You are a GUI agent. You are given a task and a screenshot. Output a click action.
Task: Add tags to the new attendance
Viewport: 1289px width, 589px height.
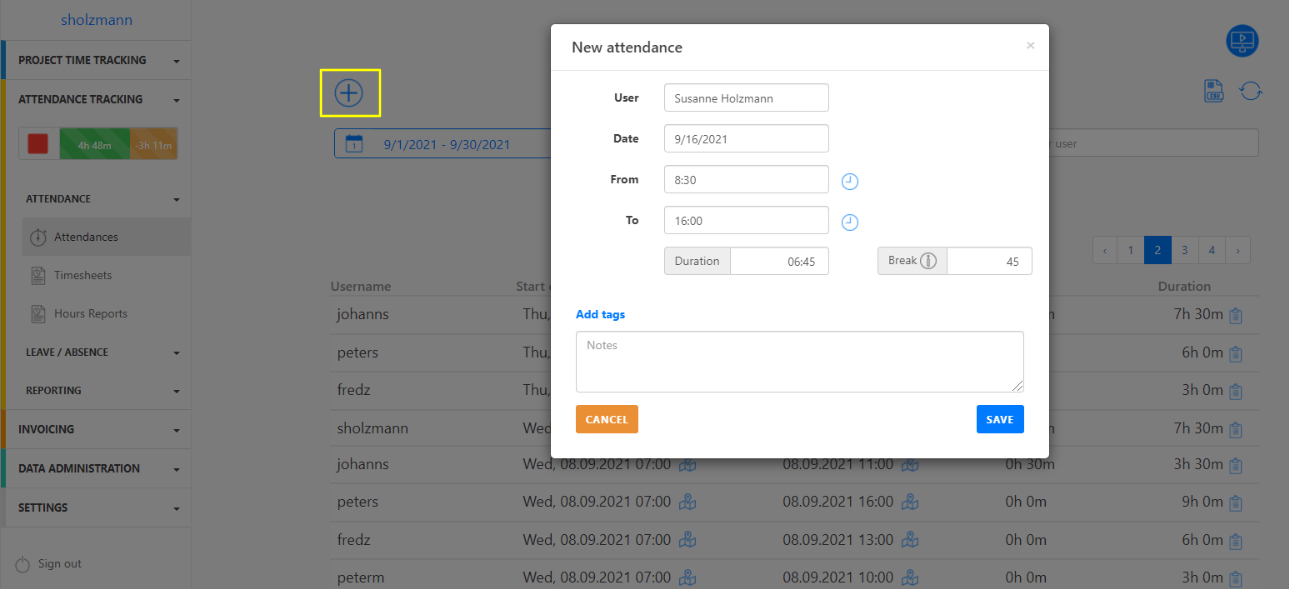pyautogui.click(x=599, y=314)
